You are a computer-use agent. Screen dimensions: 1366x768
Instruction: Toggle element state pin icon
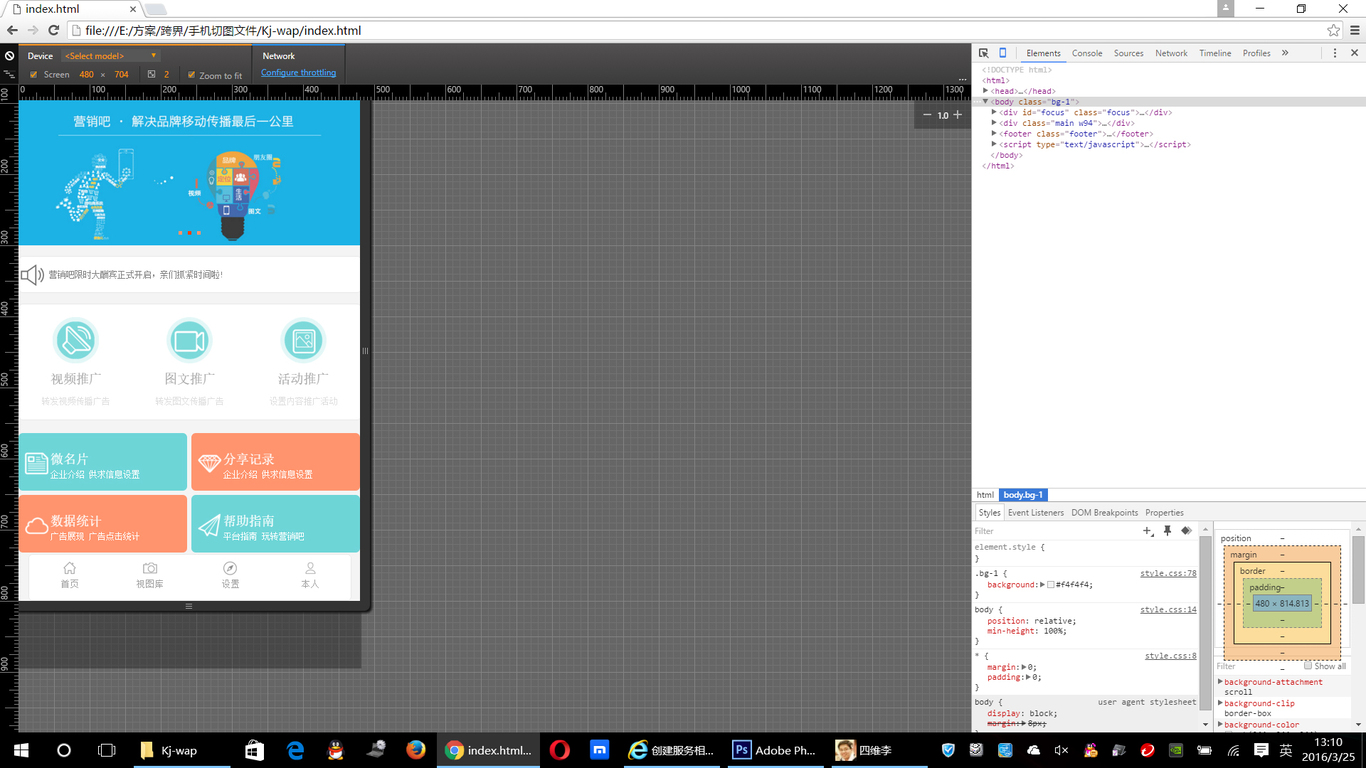(x=1167, y=531)
